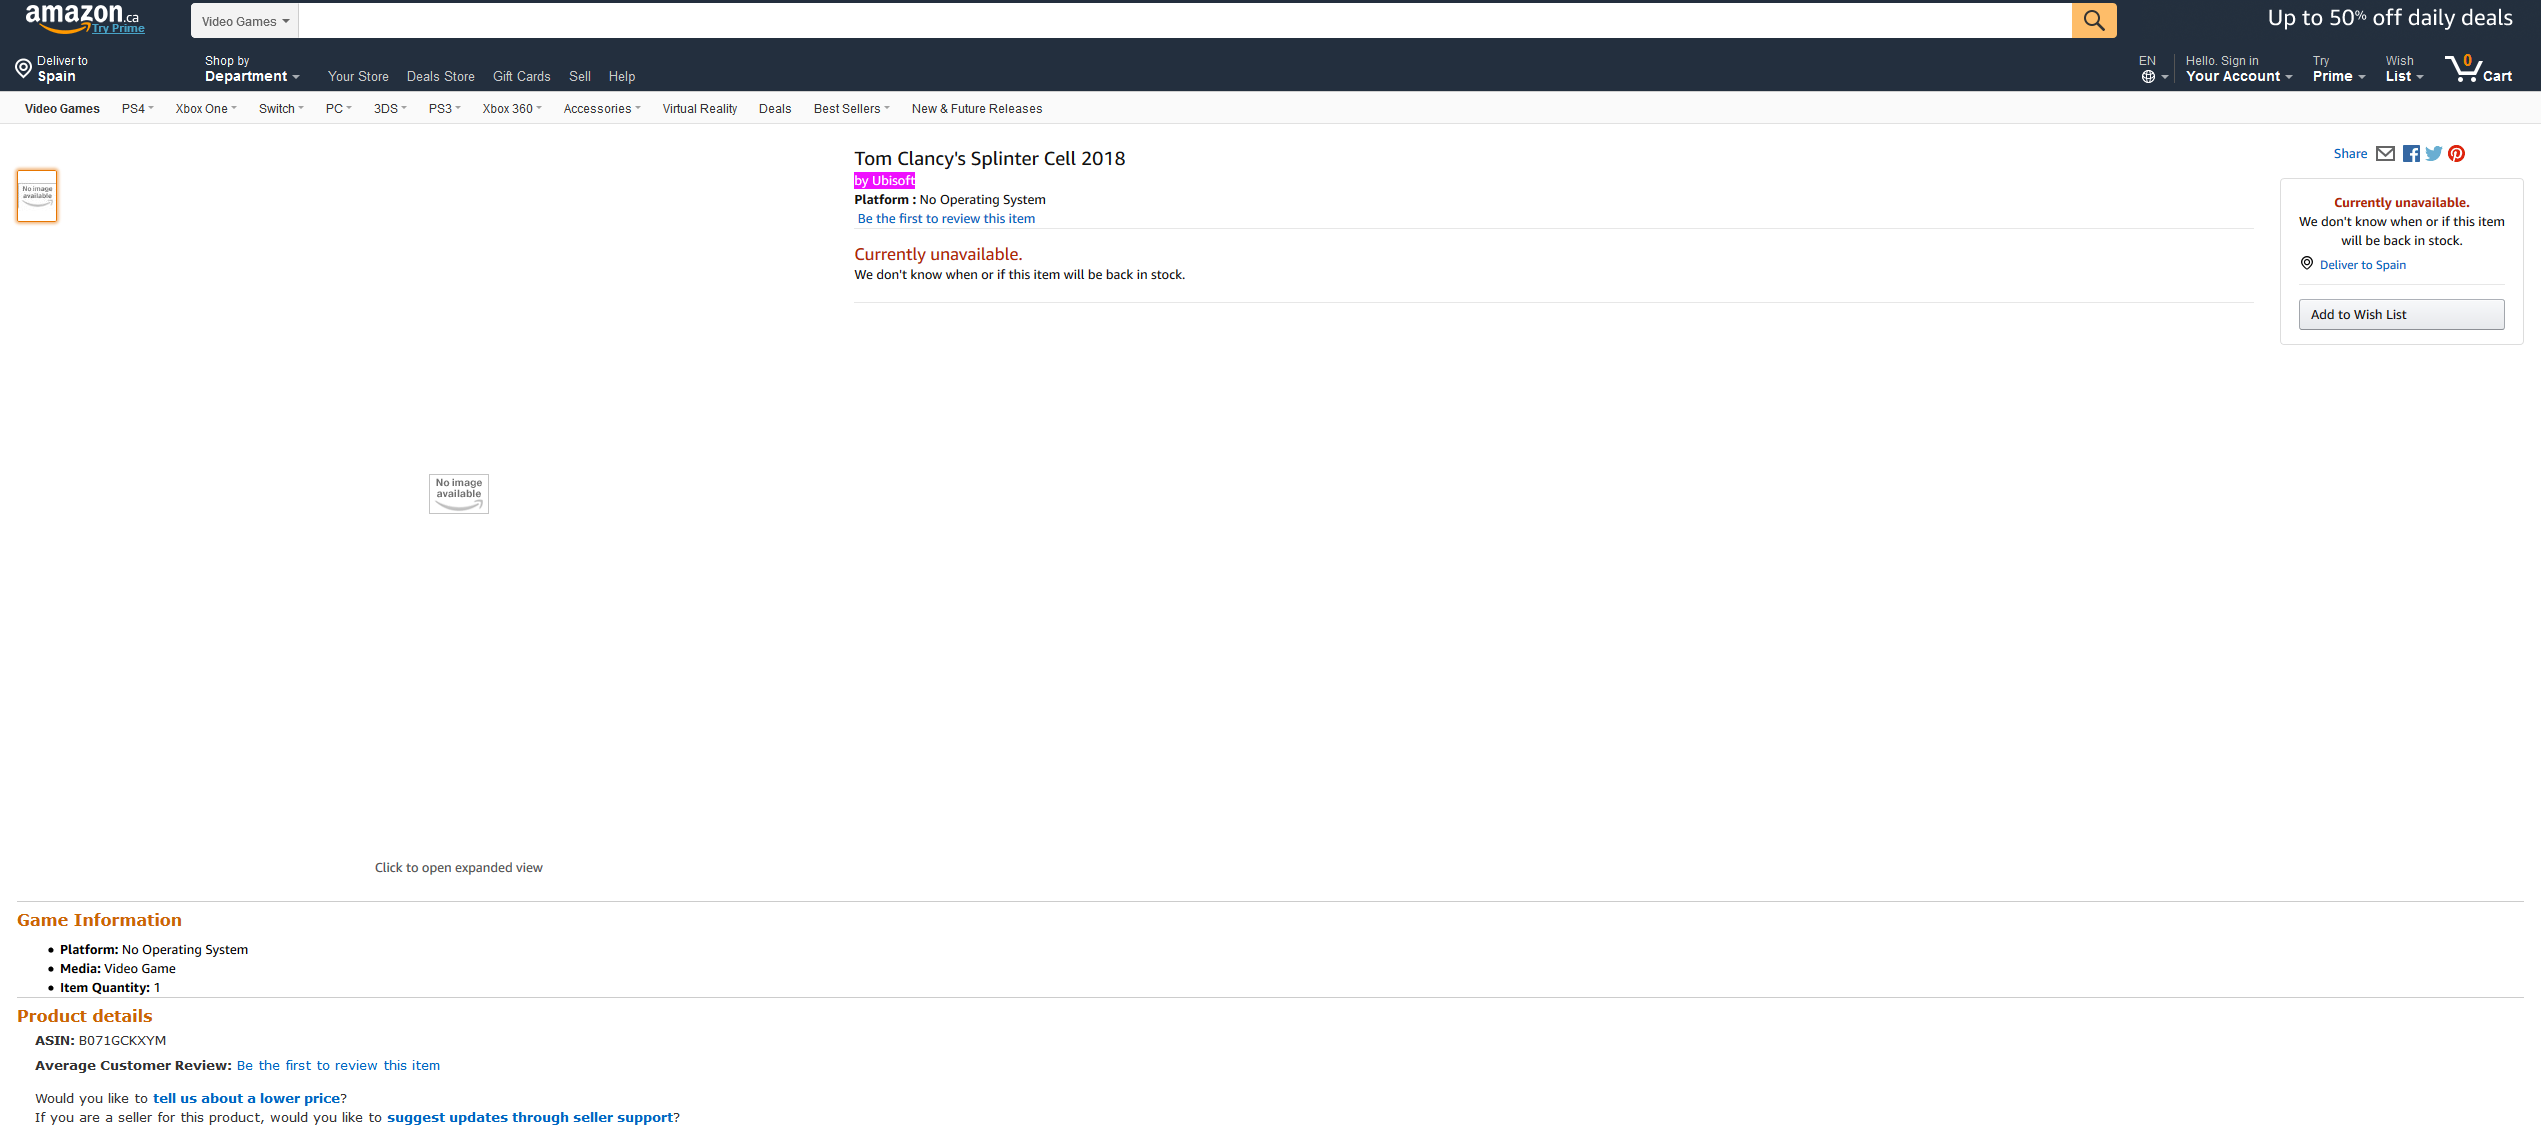The width and height of the screenshot is (2541, 1141).
Task: Focus the main search input field
Action: [x=1183, y=20]
